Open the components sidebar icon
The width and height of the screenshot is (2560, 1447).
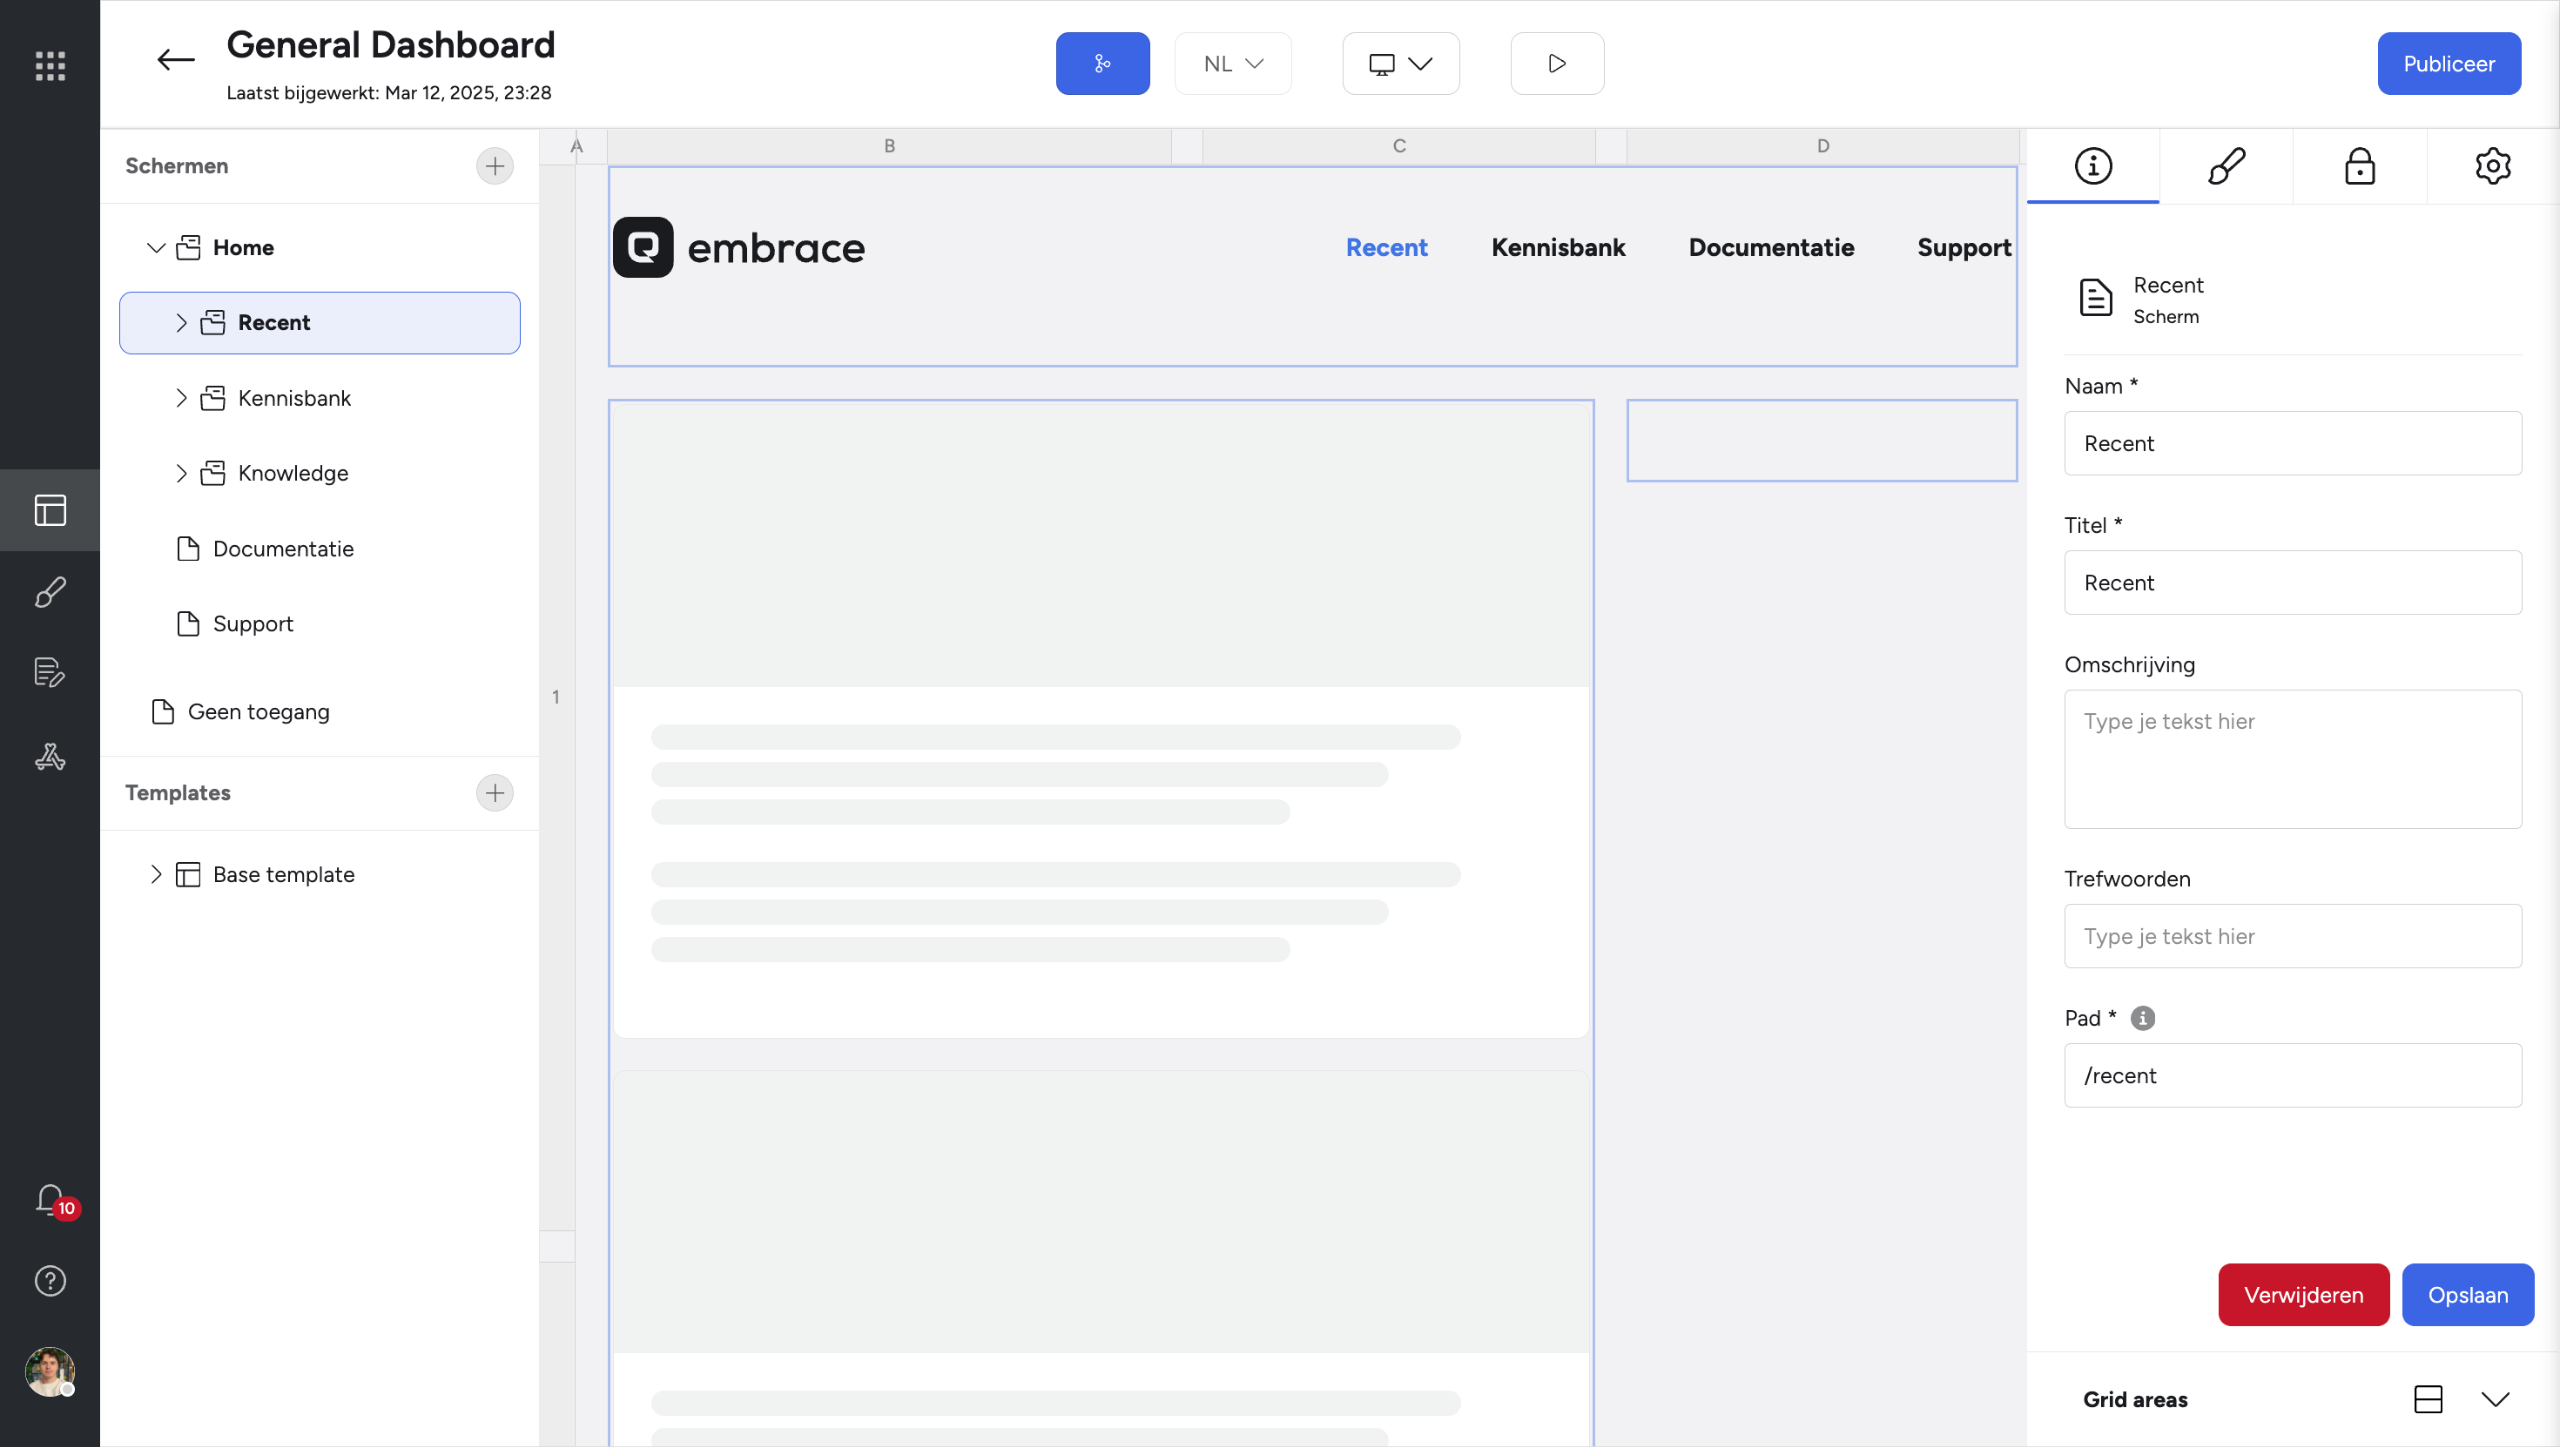pos(50,757)
